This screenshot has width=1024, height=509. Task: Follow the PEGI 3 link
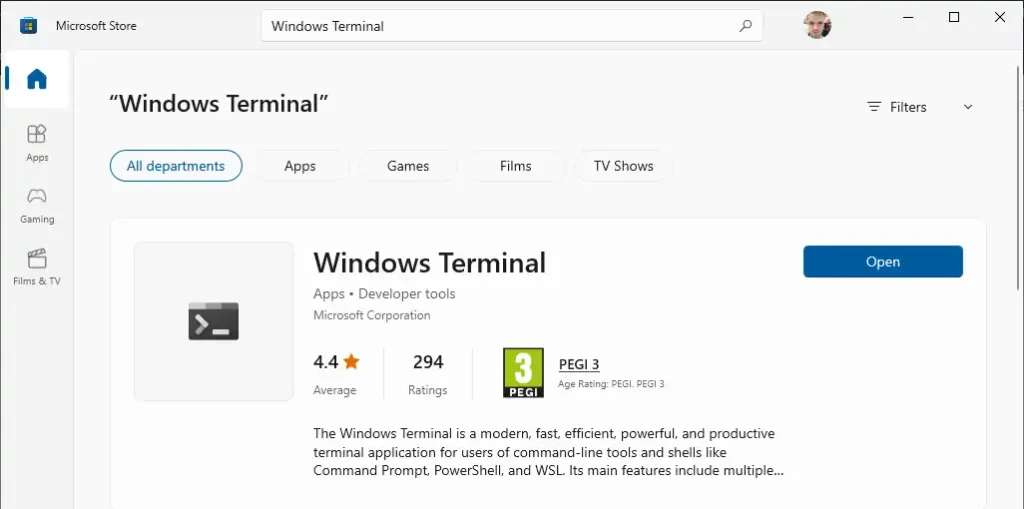pos(579,365)
